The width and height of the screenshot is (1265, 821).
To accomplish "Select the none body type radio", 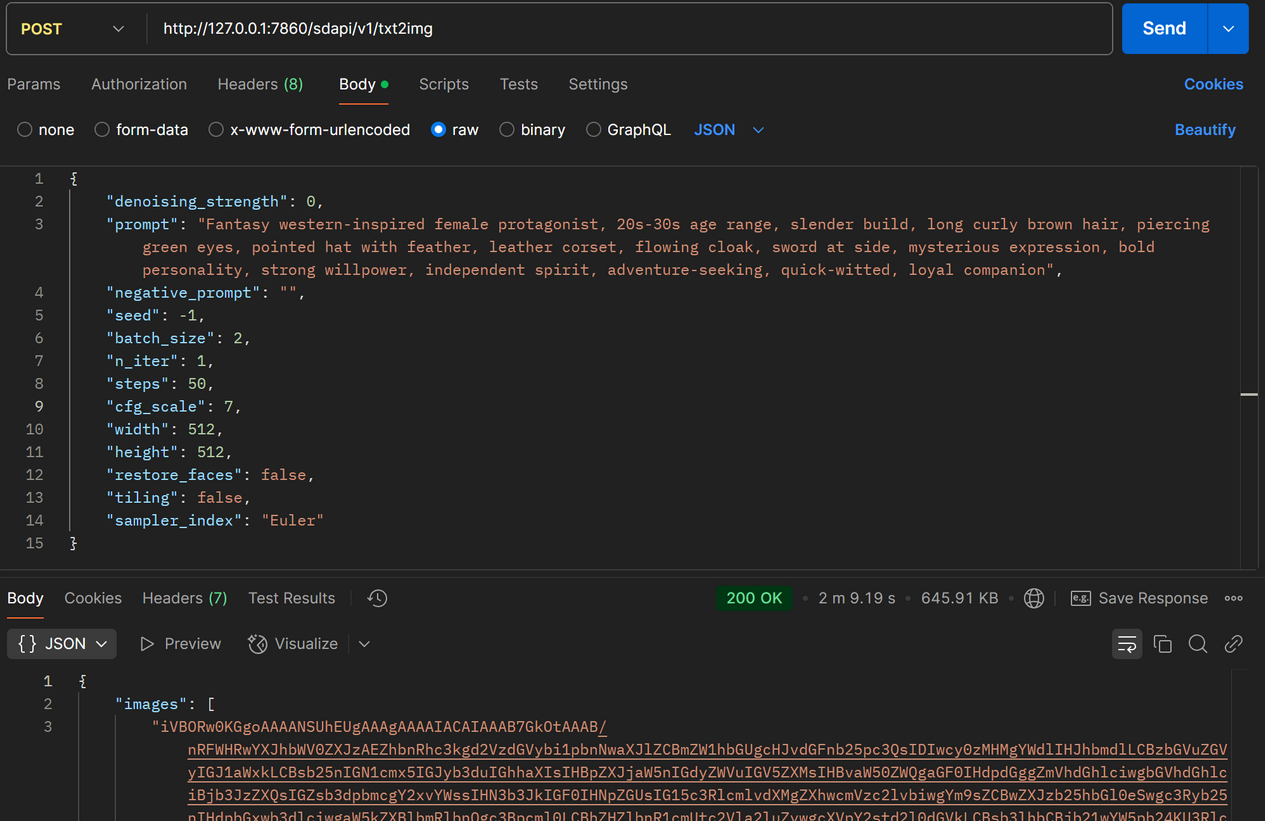I will 25,130.
